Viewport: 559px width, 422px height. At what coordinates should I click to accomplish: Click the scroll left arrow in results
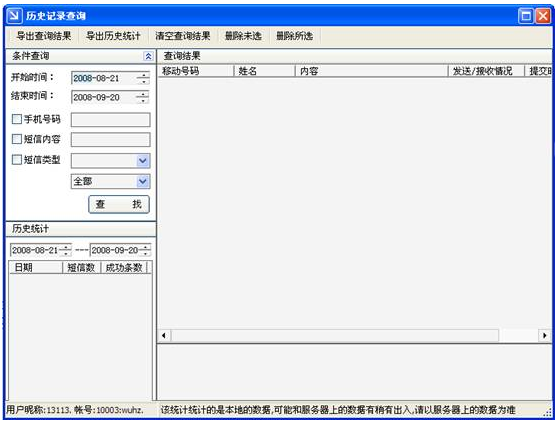click(x=164, y=335)
